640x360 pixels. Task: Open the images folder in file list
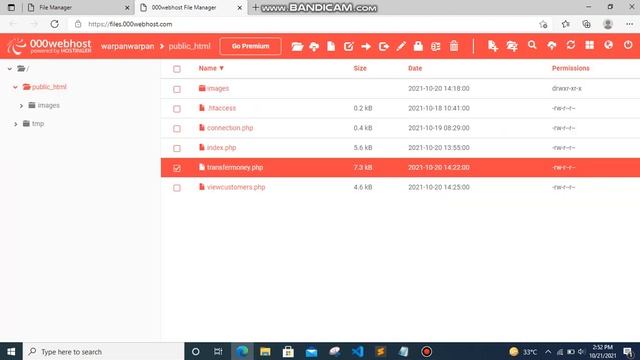[218, 88]
